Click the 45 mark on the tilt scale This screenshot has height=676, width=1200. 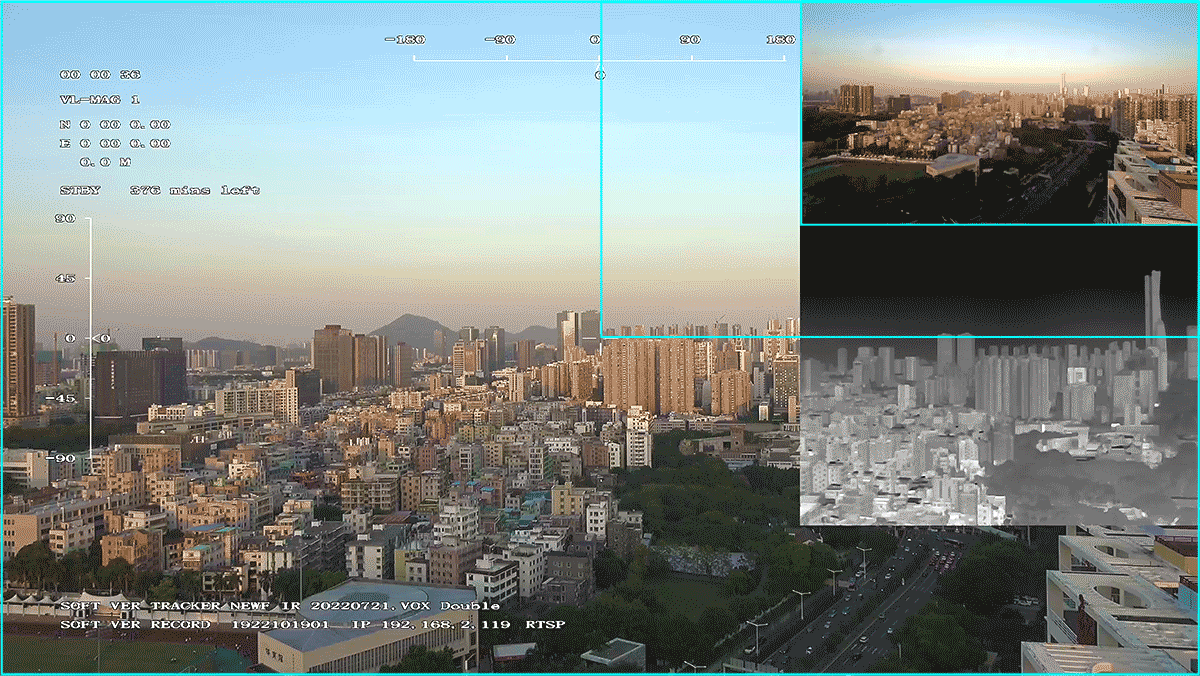point(65,278)
